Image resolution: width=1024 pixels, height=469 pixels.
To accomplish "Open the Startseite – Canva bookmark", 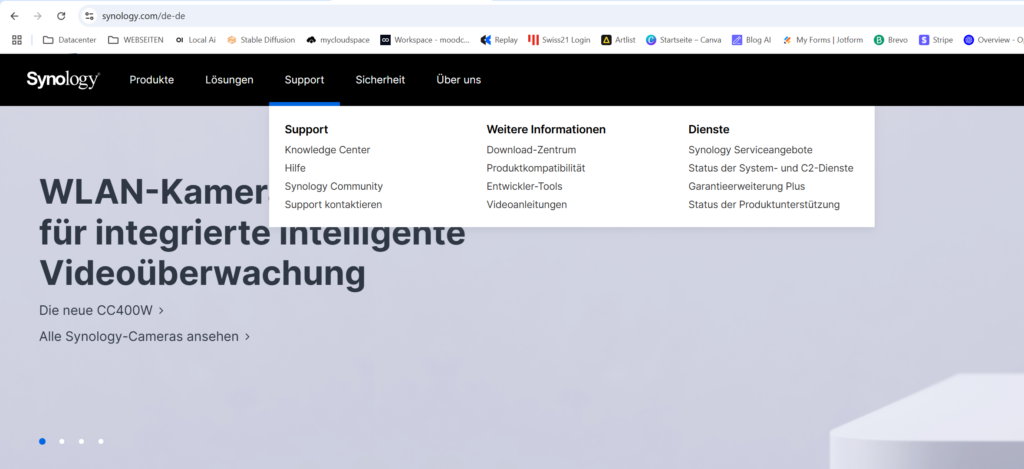I will pyautogui.click(x=684, y=40).
